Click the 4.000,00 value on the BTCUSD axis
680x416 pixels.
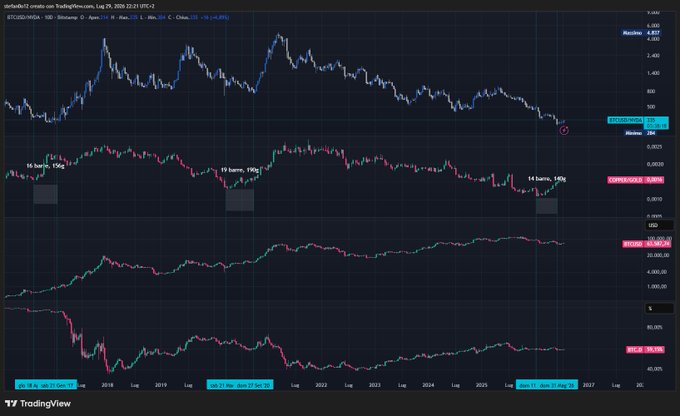[657, 272]
